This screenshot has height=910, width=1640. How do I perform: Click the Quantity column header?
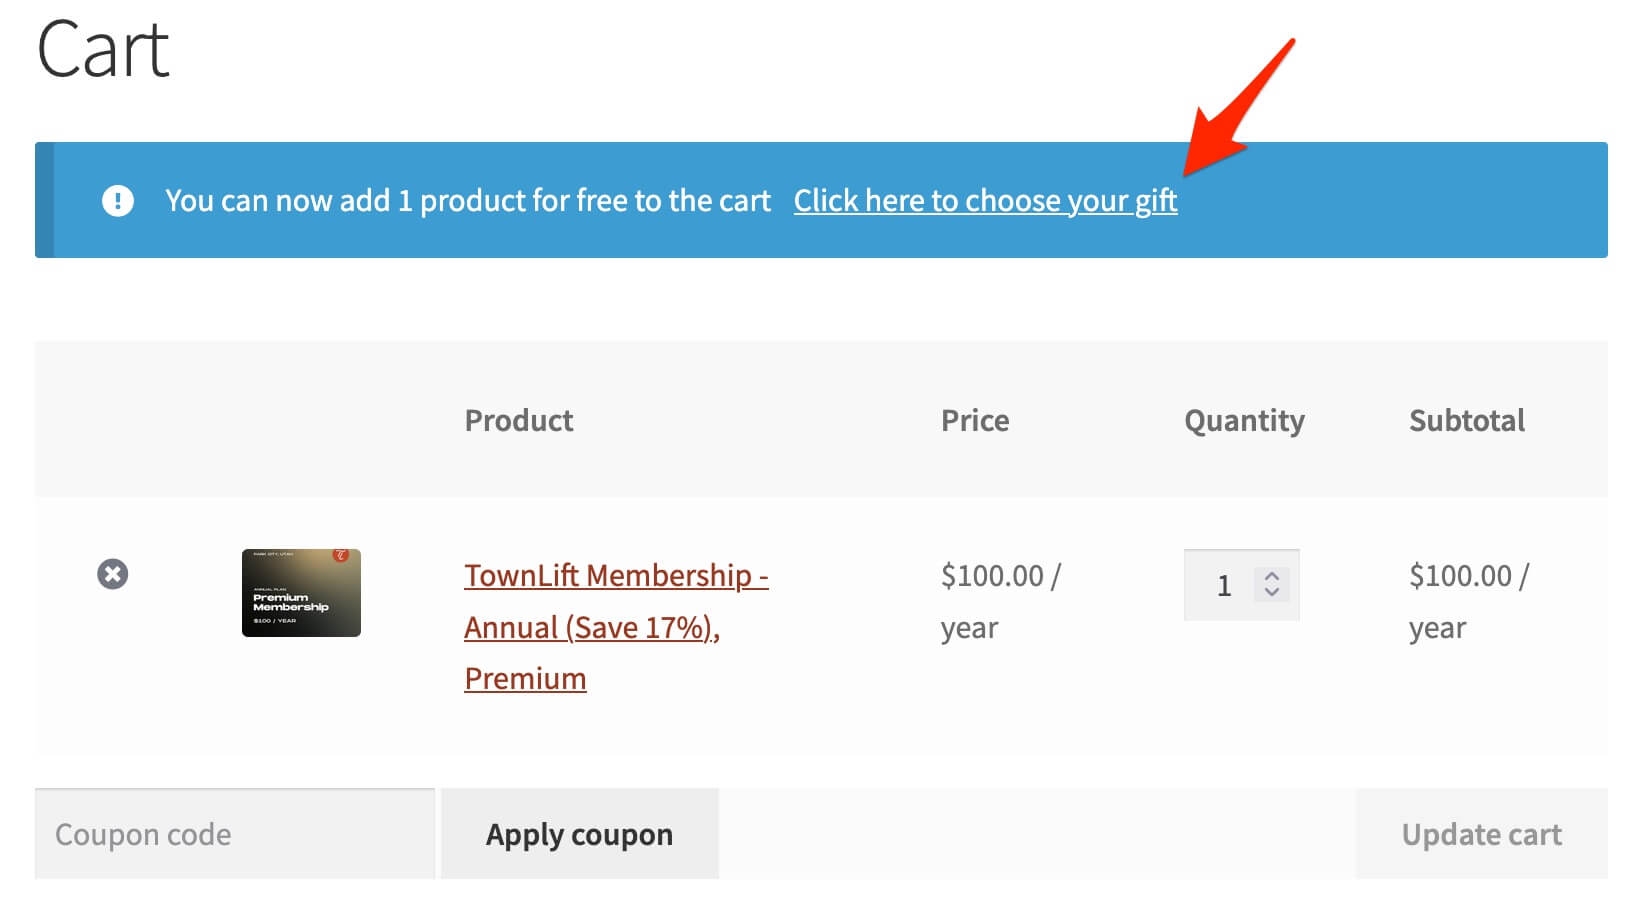click(1244, 420)
